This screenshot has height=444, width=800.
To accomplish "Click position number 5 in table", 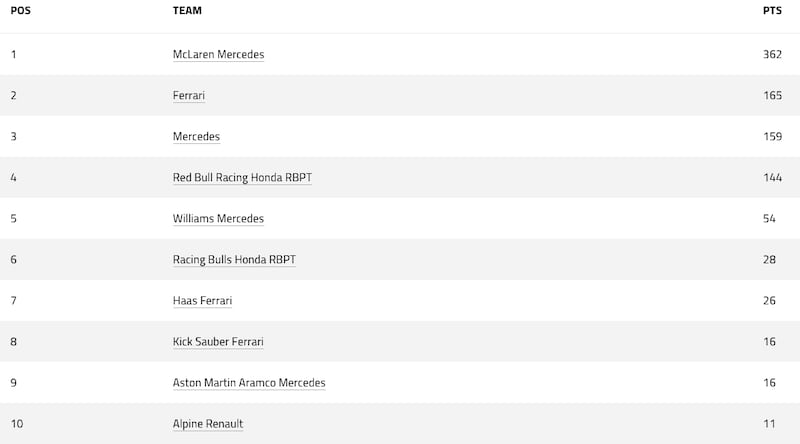I will pyautogui.click(x=14, y=218).
